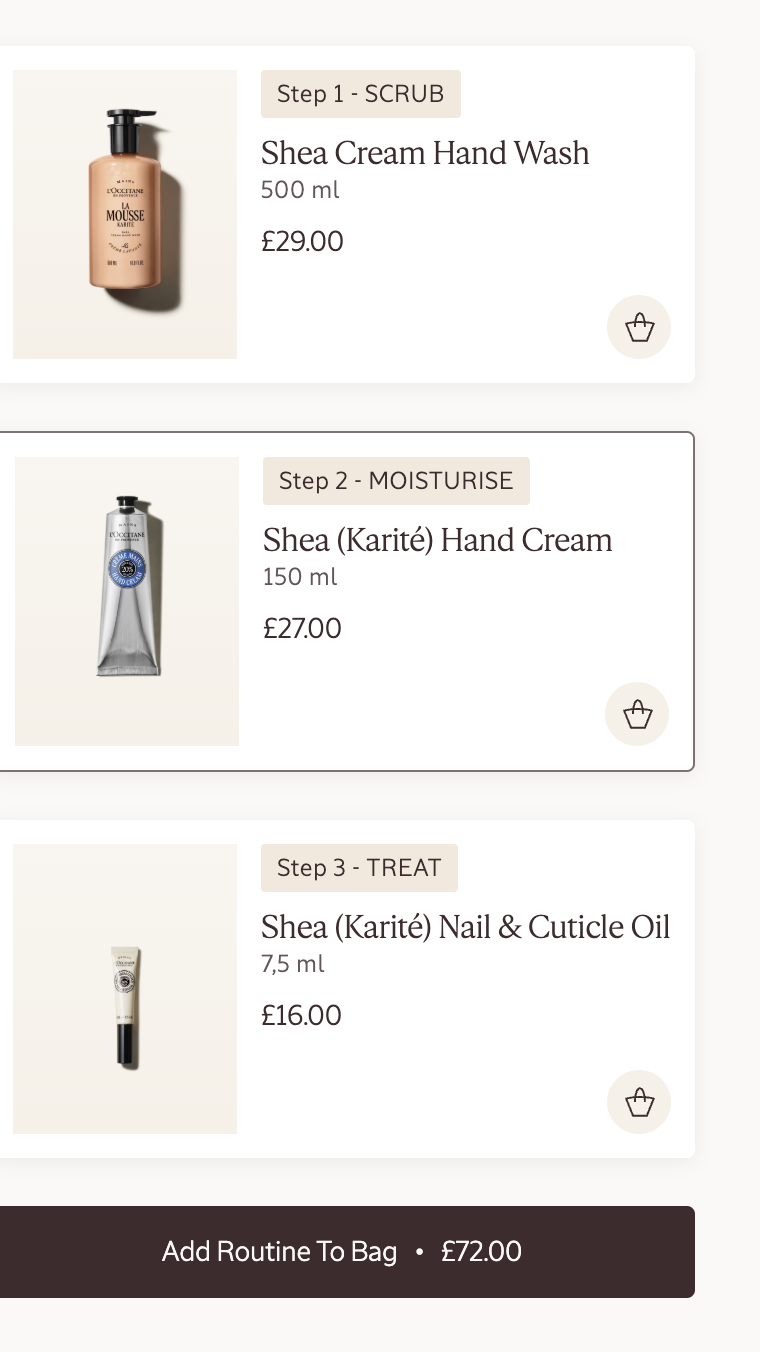Click the Step 3 - TREAT badge
760x1352 pixels.
click(359, 868)
